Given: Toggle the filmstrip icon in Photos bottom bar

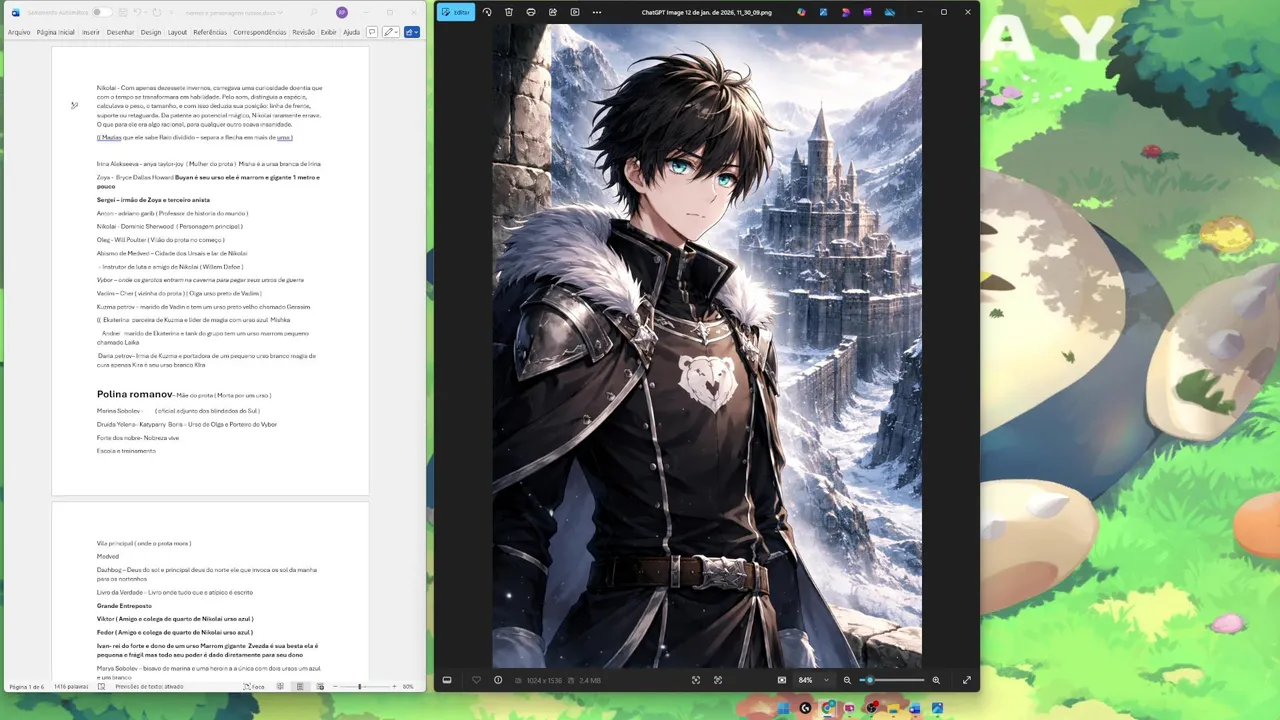Looking at the screenshot, I should pos(447,680).
